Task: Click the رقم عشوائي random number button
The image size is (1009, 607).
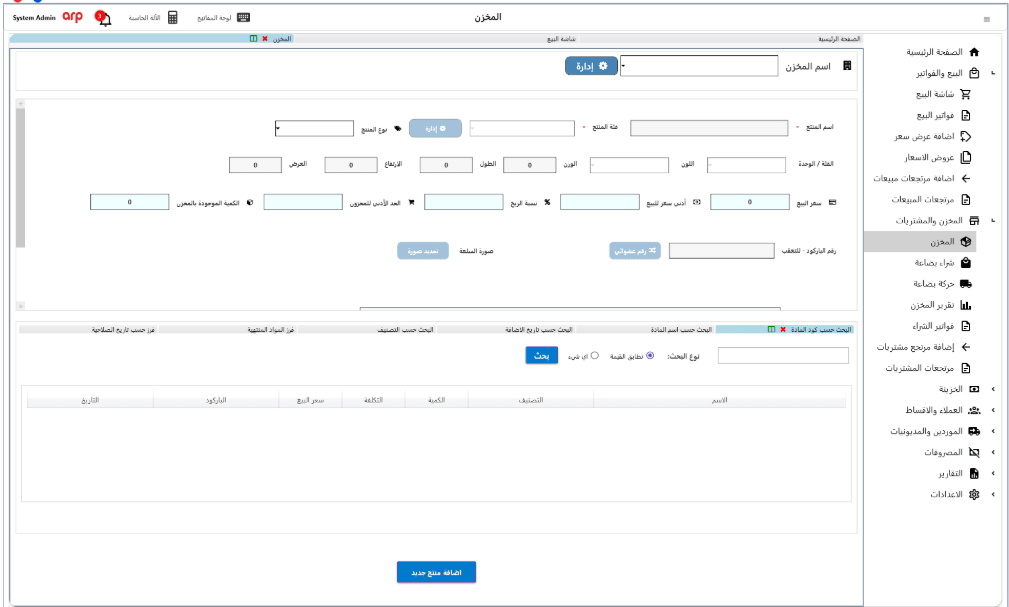Action: tap(635, 251)
